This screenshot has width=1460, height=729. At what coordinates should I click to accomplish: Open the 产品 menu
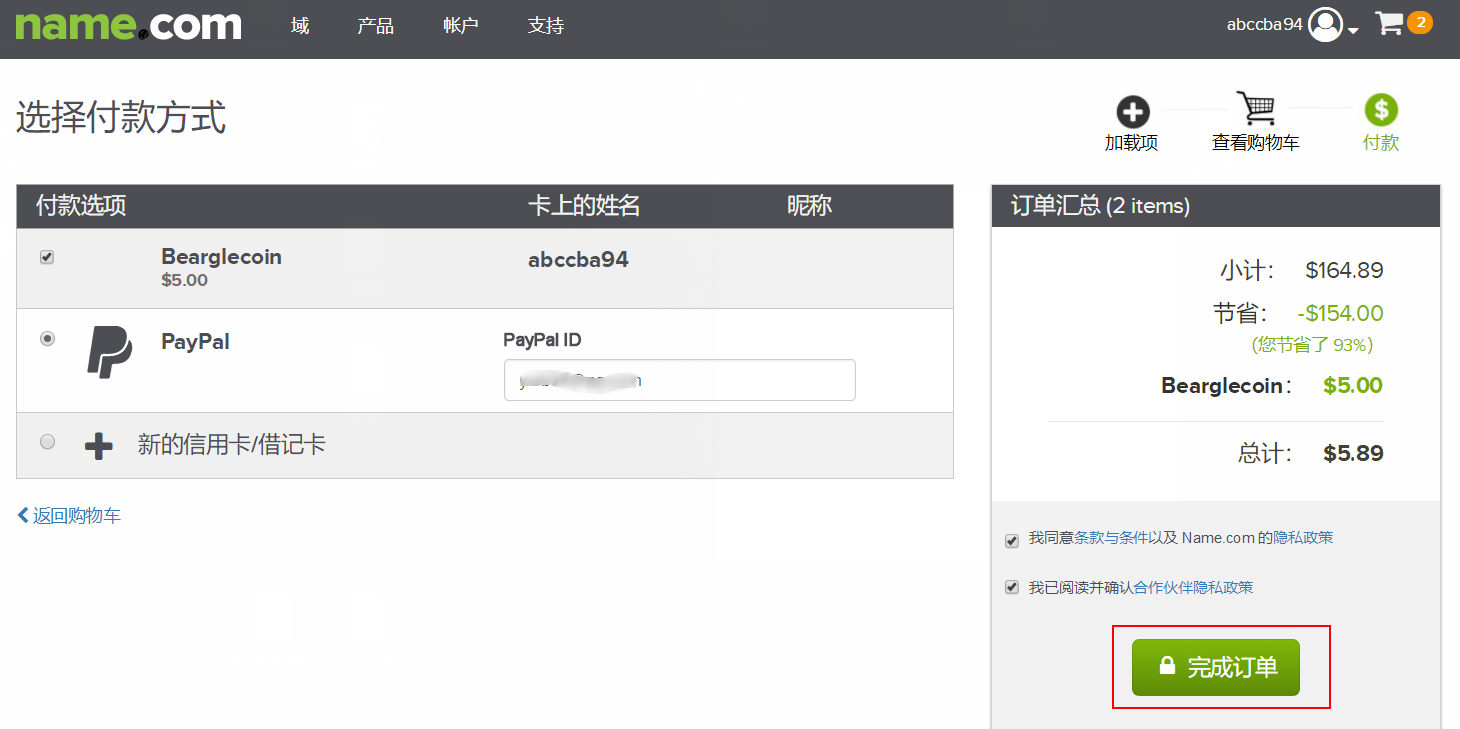click(375, 26)
